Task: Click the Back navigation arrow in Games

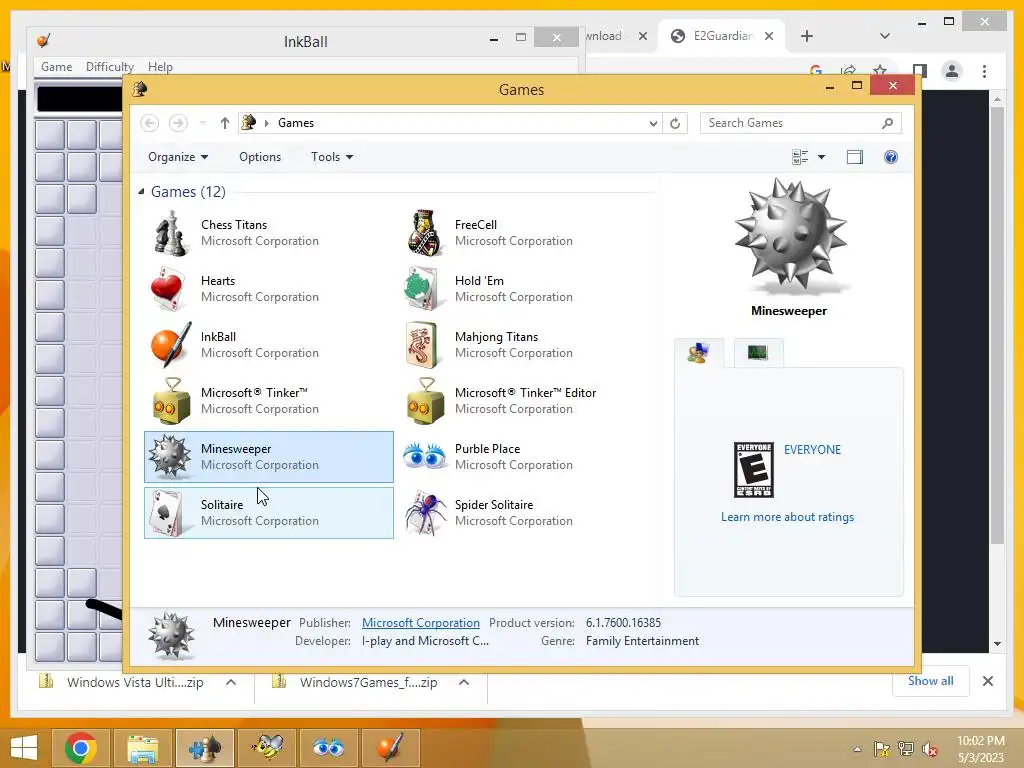Action: (x=150, y=123)
